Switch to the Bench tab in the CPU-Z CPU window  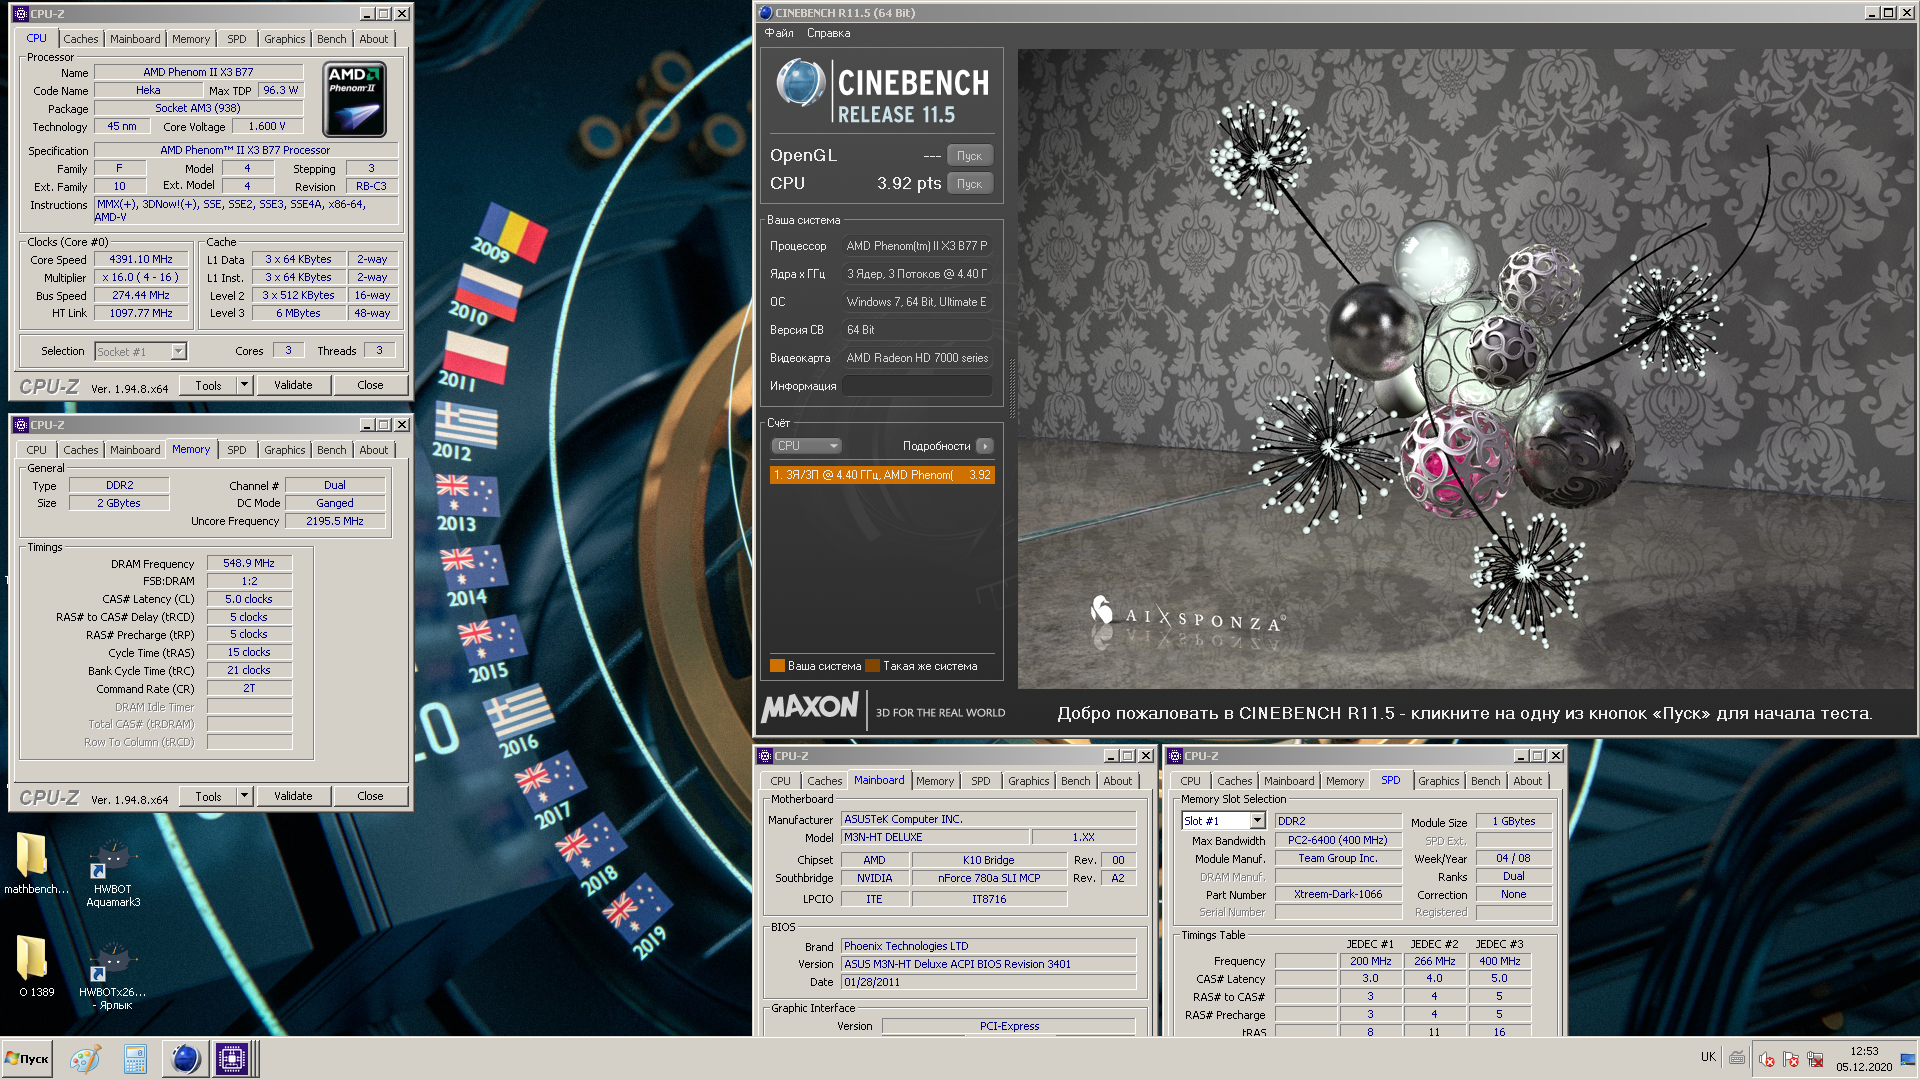point(332,39)
